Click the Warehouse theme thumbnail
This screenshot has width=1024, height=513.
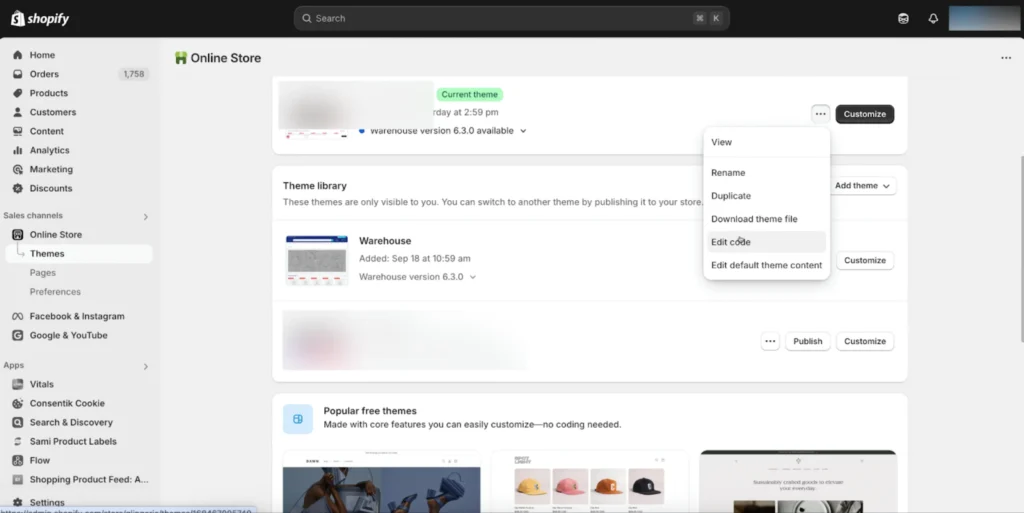tap(317, 260)
